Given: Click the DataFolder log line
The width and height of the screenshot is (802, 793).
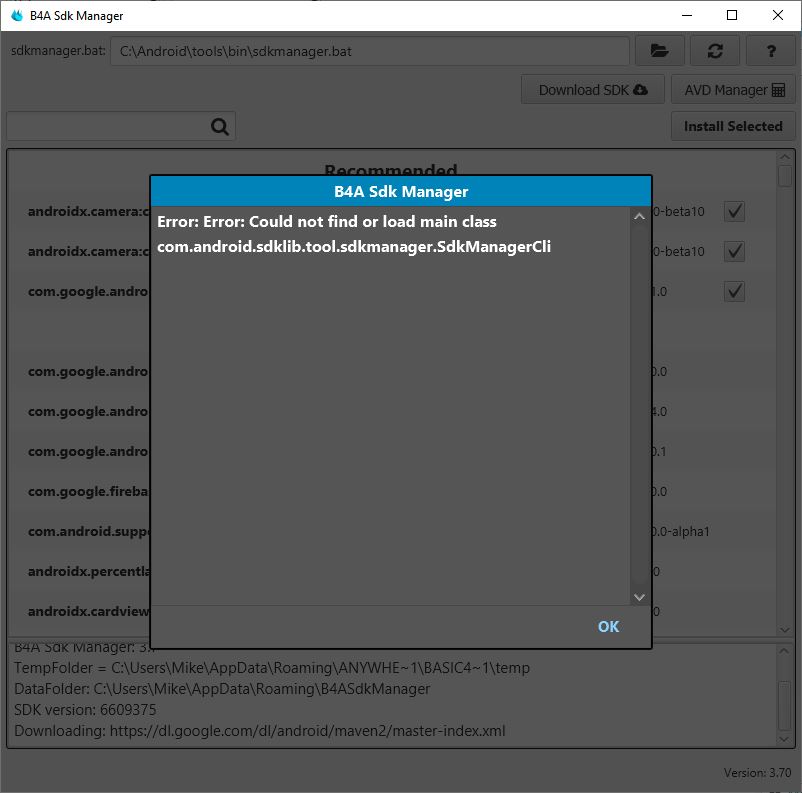Looking at the screenshot, I should pos(222,689).
